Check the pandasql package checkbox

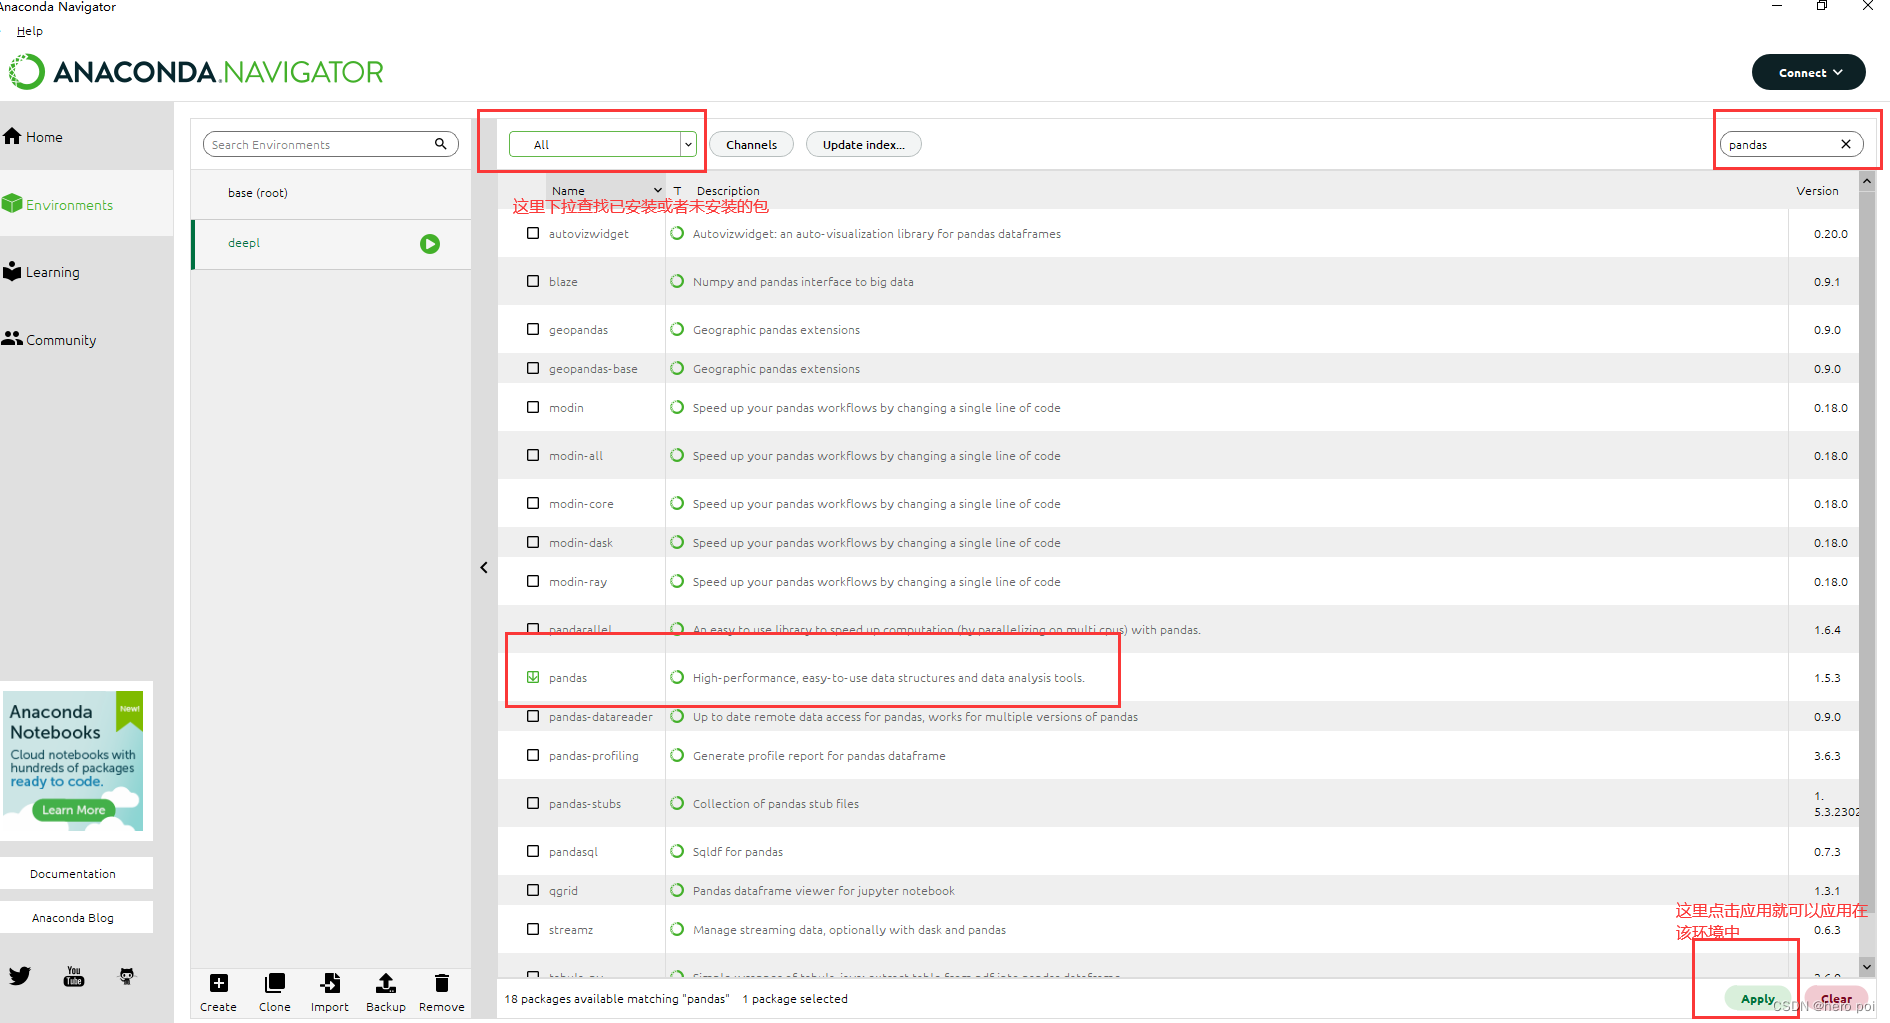tap(533, 851)
